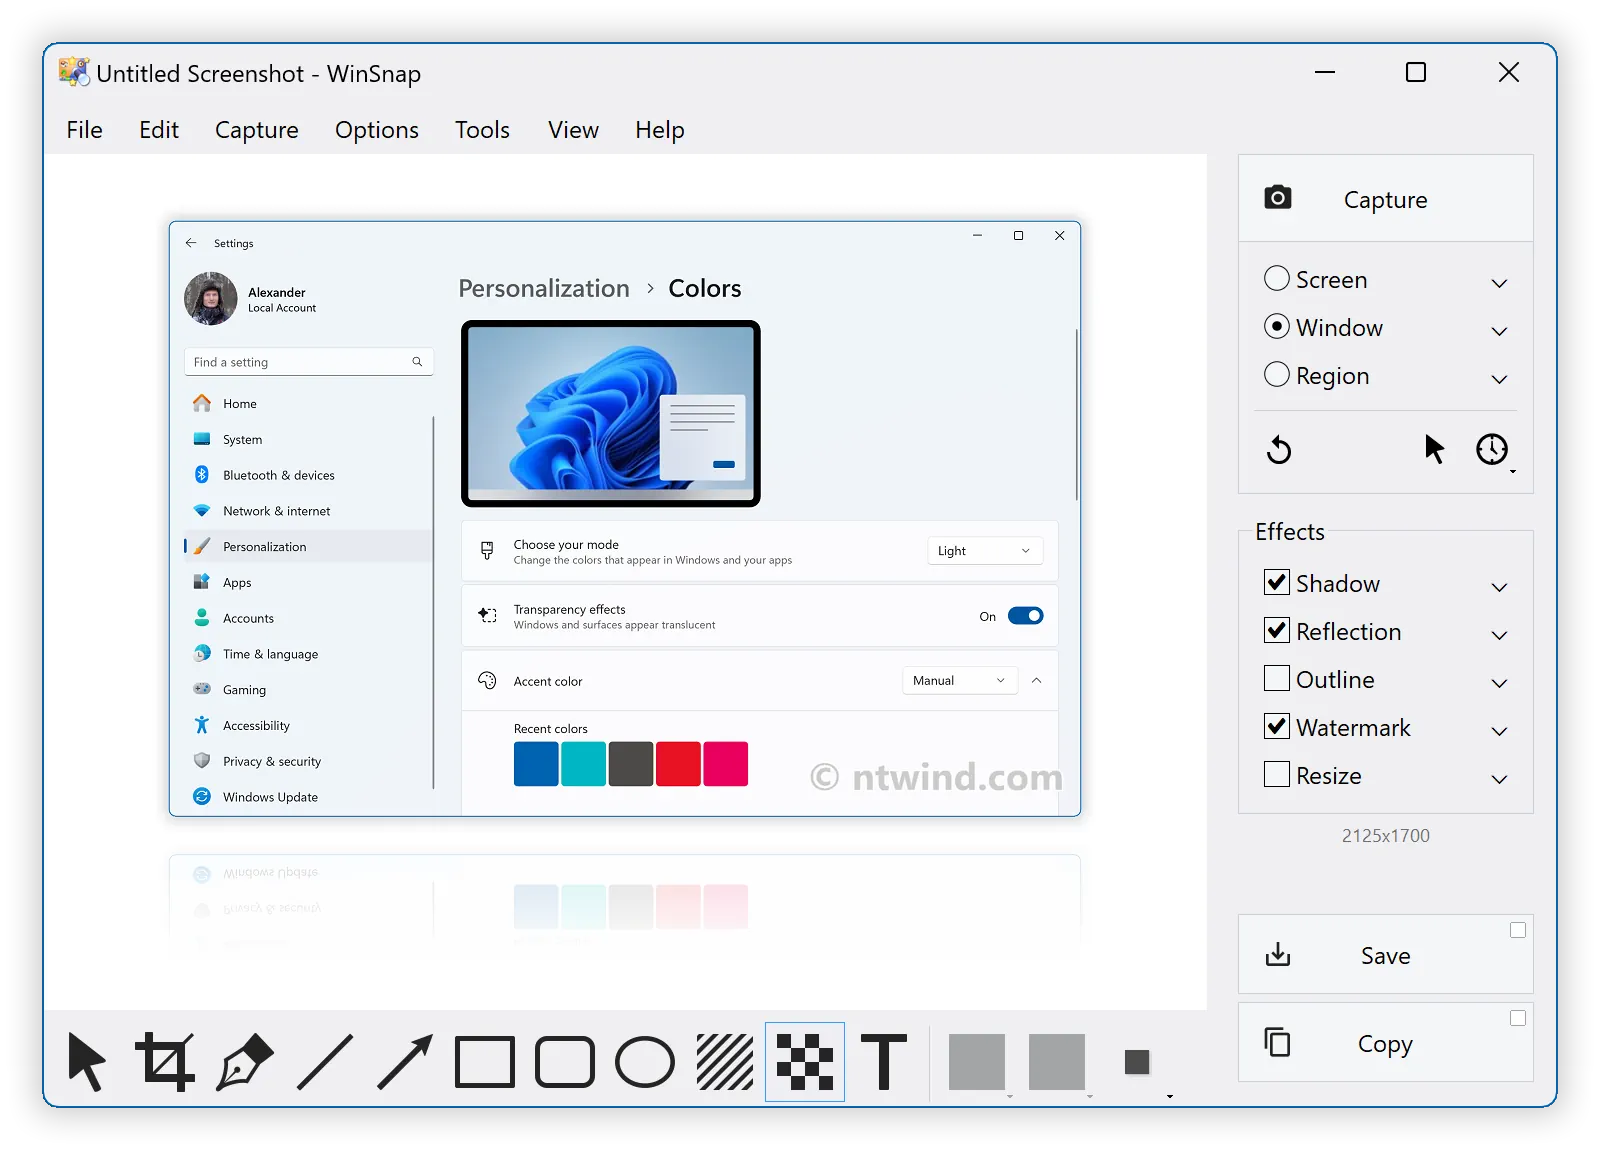Expand Reflection effect settings chevron
The height and width of the screenshot is (1150, 1600).
(x=1499, y=635)
